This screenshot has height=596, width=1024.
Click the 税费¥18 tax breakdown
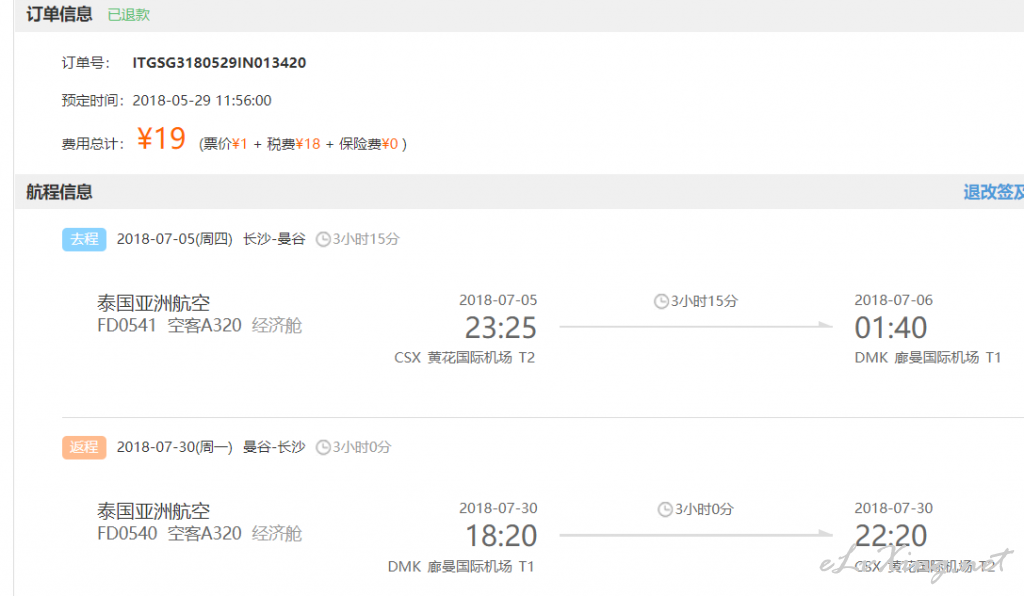[x=294, y=144]
